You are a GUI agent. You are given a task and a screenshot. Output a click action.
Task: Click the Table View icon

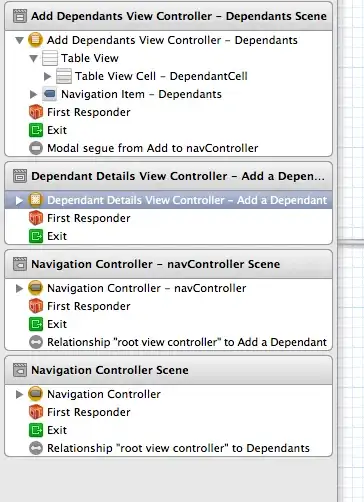[x=50, y=58]
